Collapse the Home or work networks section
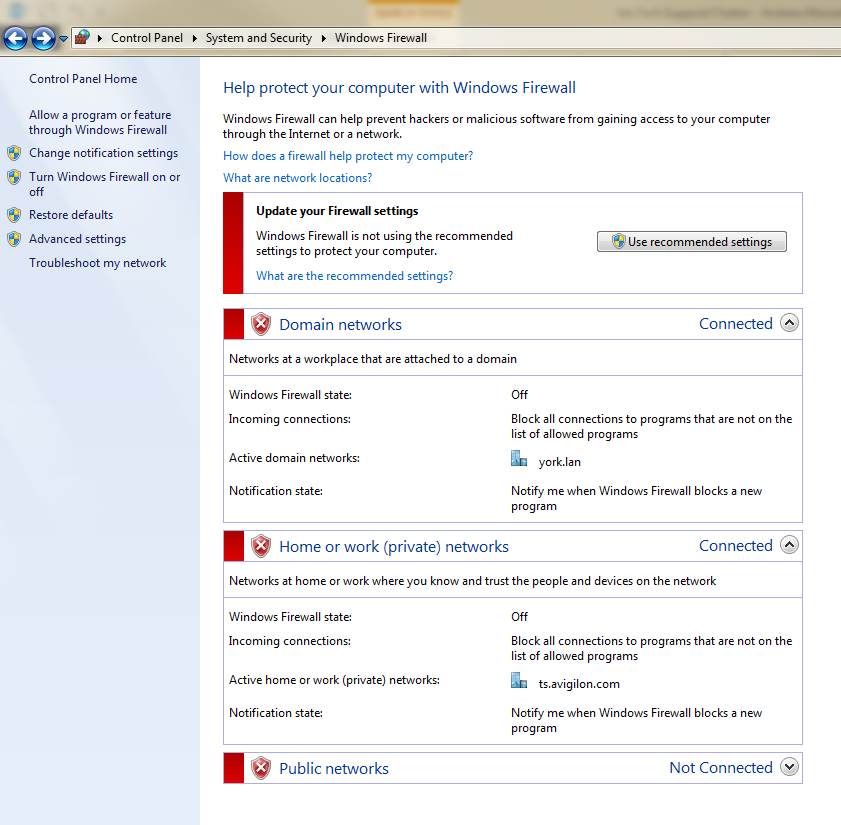Screen dimensions: 841x825 tap(789, 545)
